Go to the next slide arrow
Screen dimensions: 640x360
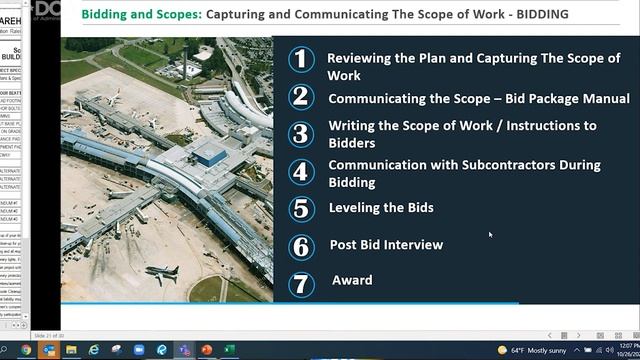[x=579, y=336]
